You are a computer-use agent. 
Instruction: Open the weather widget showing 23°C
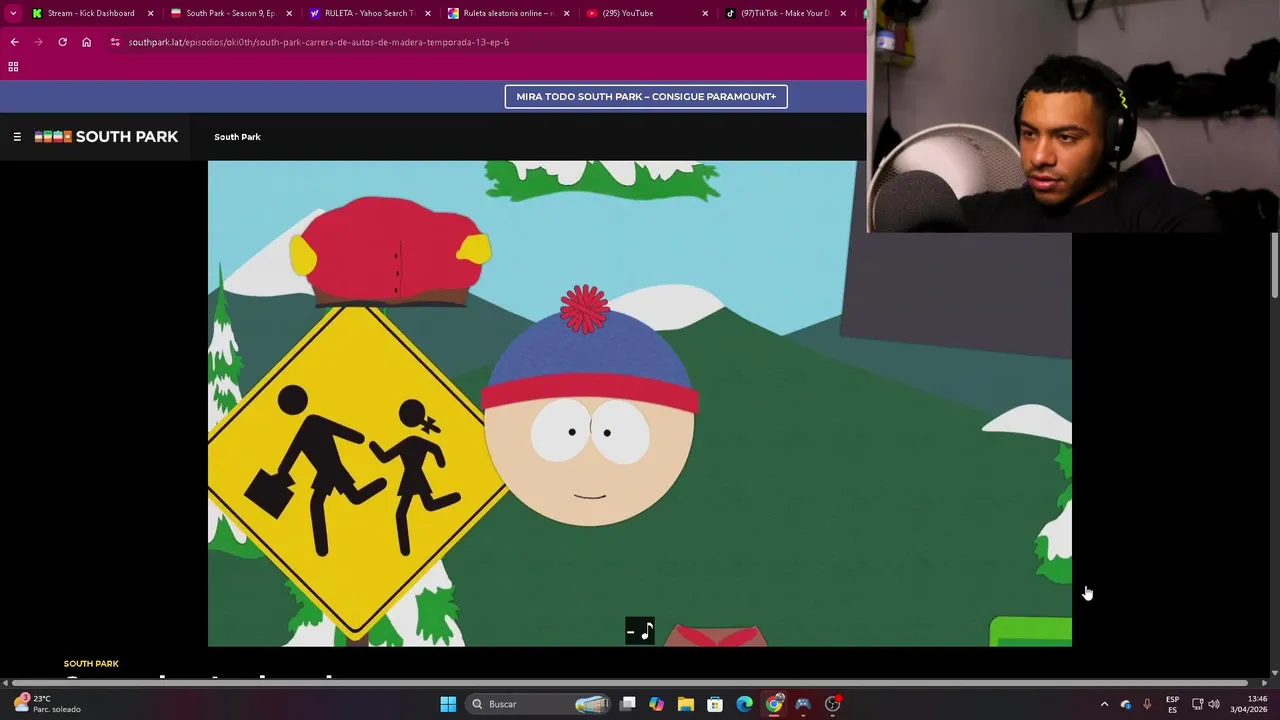[48, 704]
